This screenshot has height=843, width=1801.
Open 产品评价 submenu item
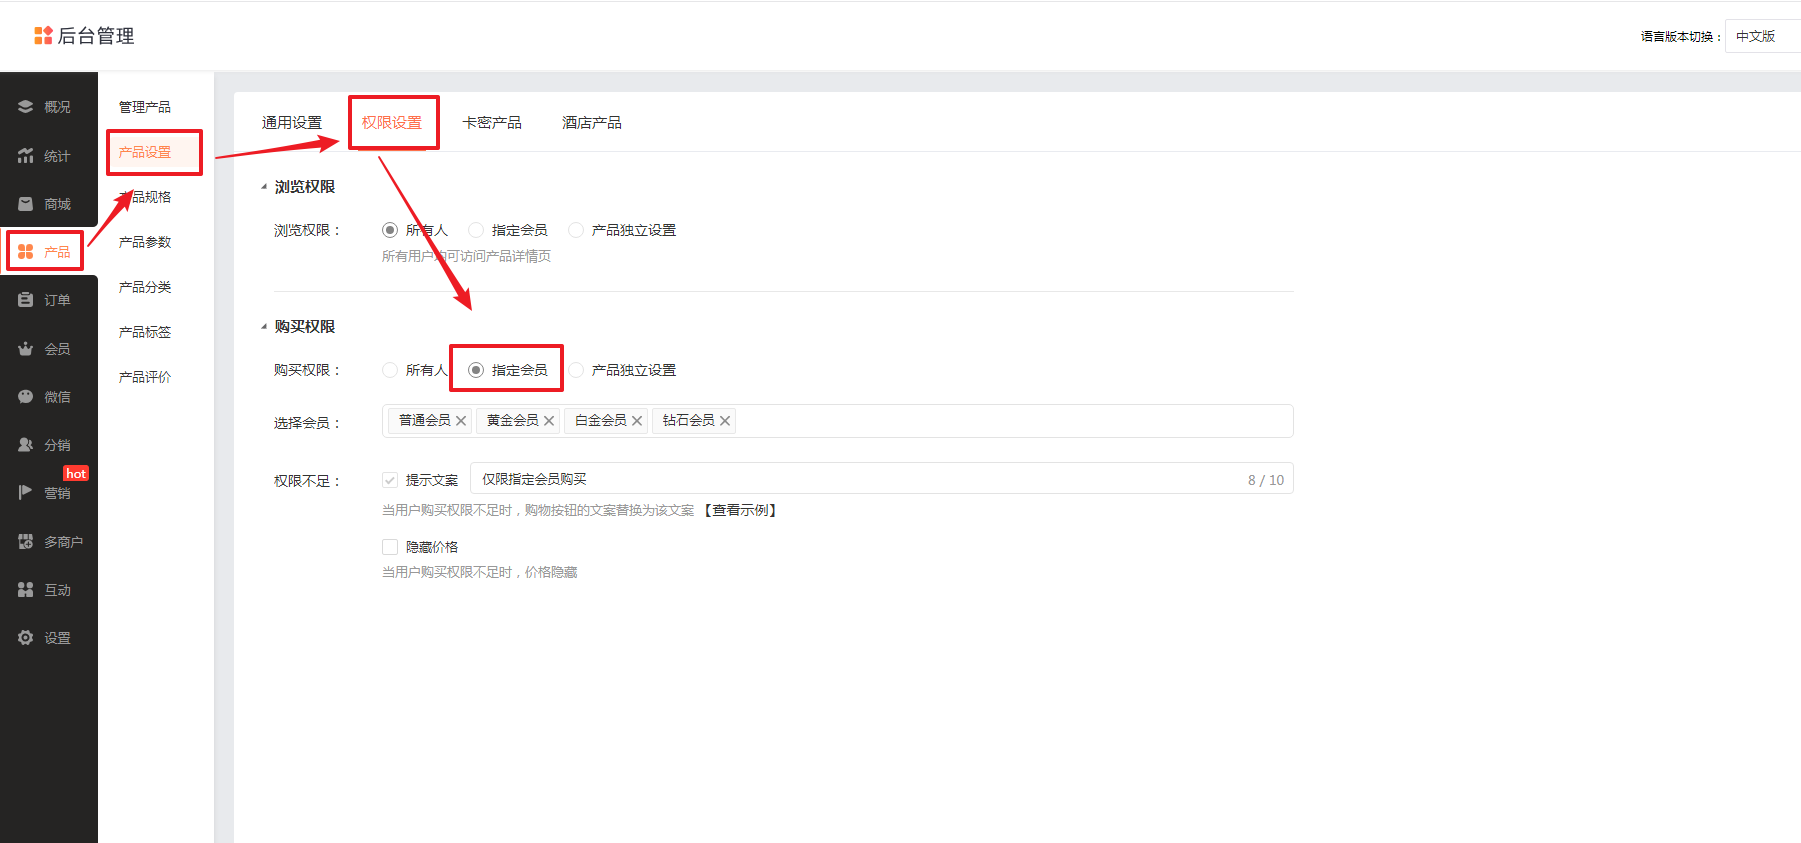[145, 377]
